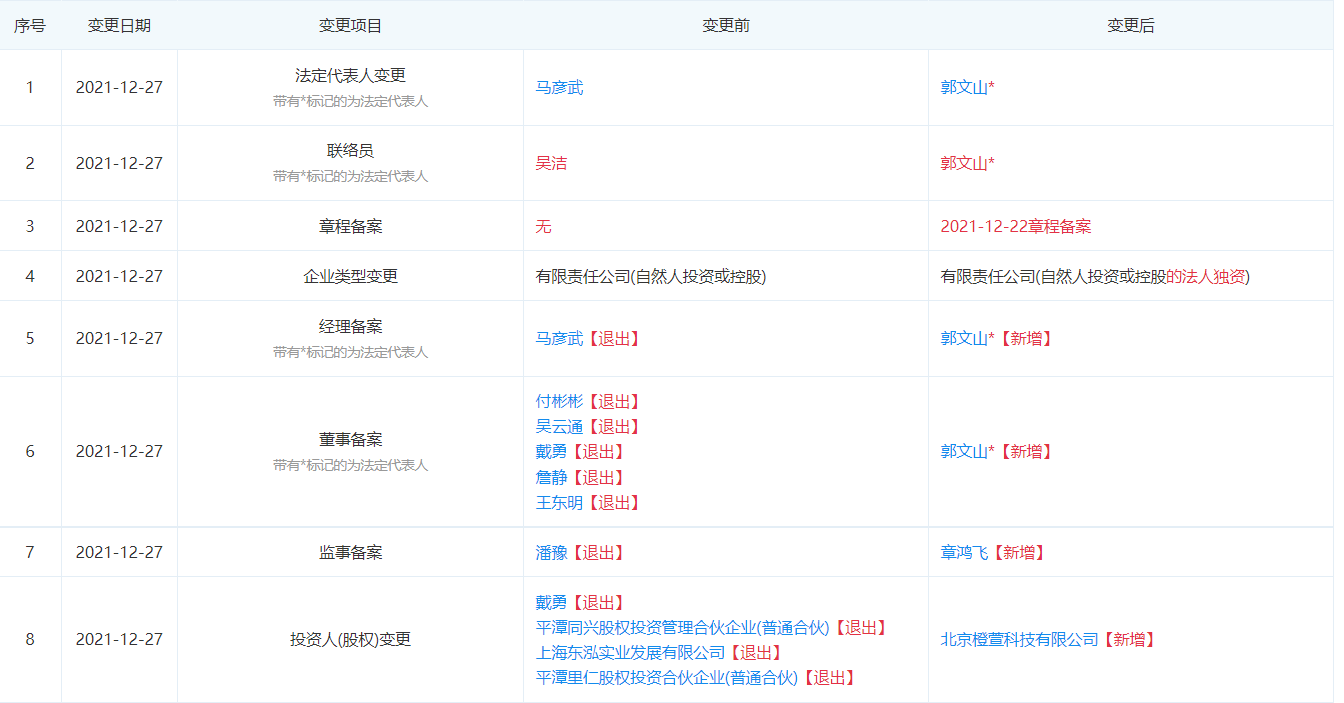
Task: Open 潘豫 in the 监事备案 row
Action: tap(551, 552)
